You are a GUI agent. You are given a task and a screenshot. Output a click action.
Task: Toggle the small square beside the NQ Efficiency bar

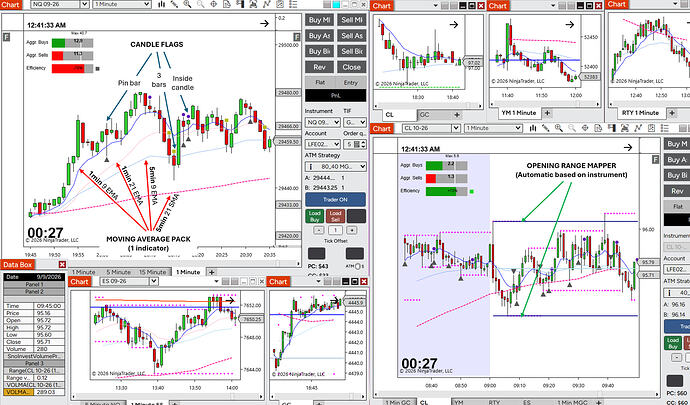[97, 69]
